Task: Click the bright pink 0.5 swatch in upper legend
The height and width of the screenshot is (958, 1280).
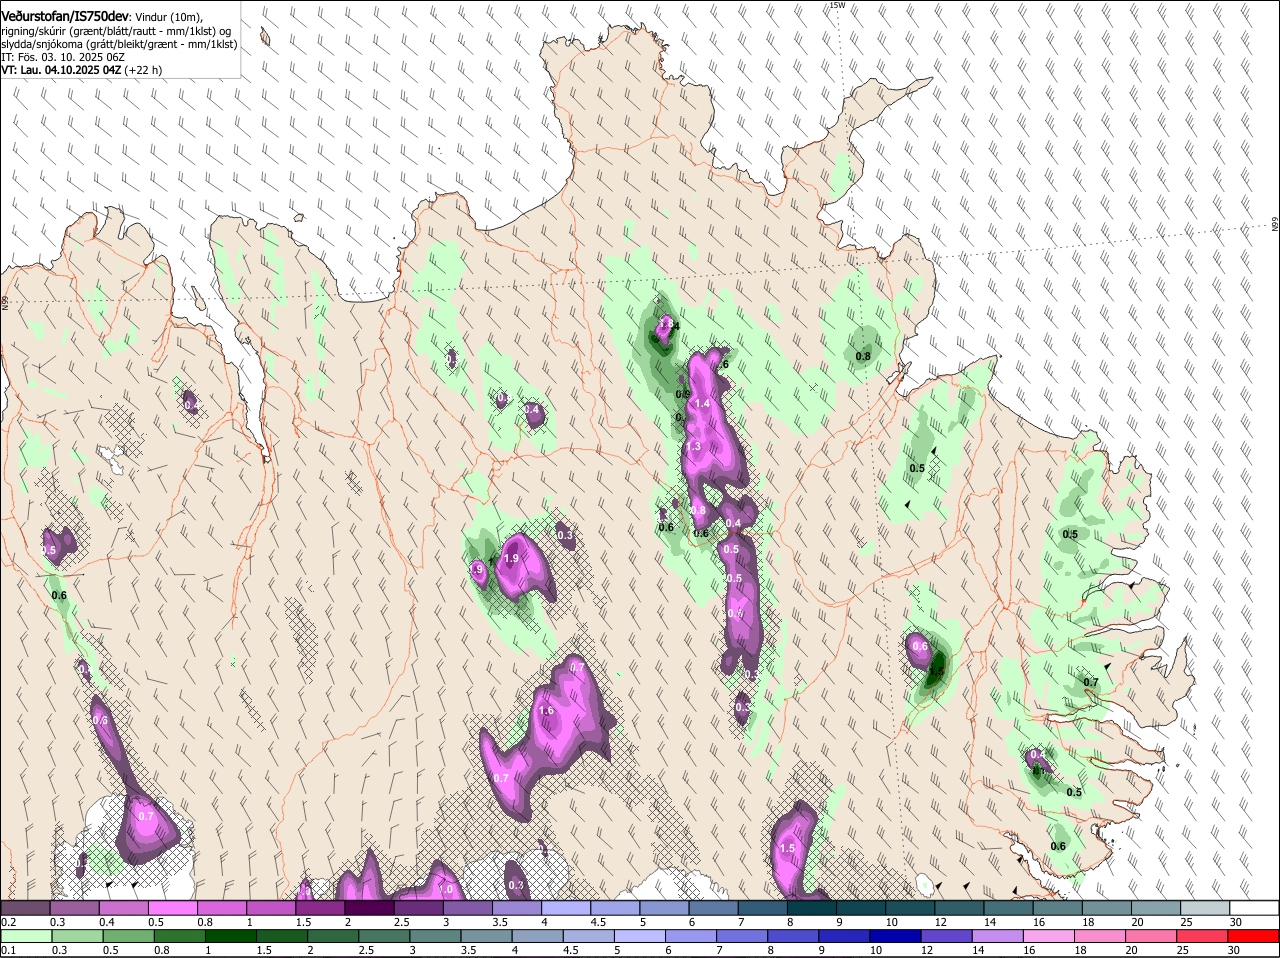Action: (x=173, y=908)
